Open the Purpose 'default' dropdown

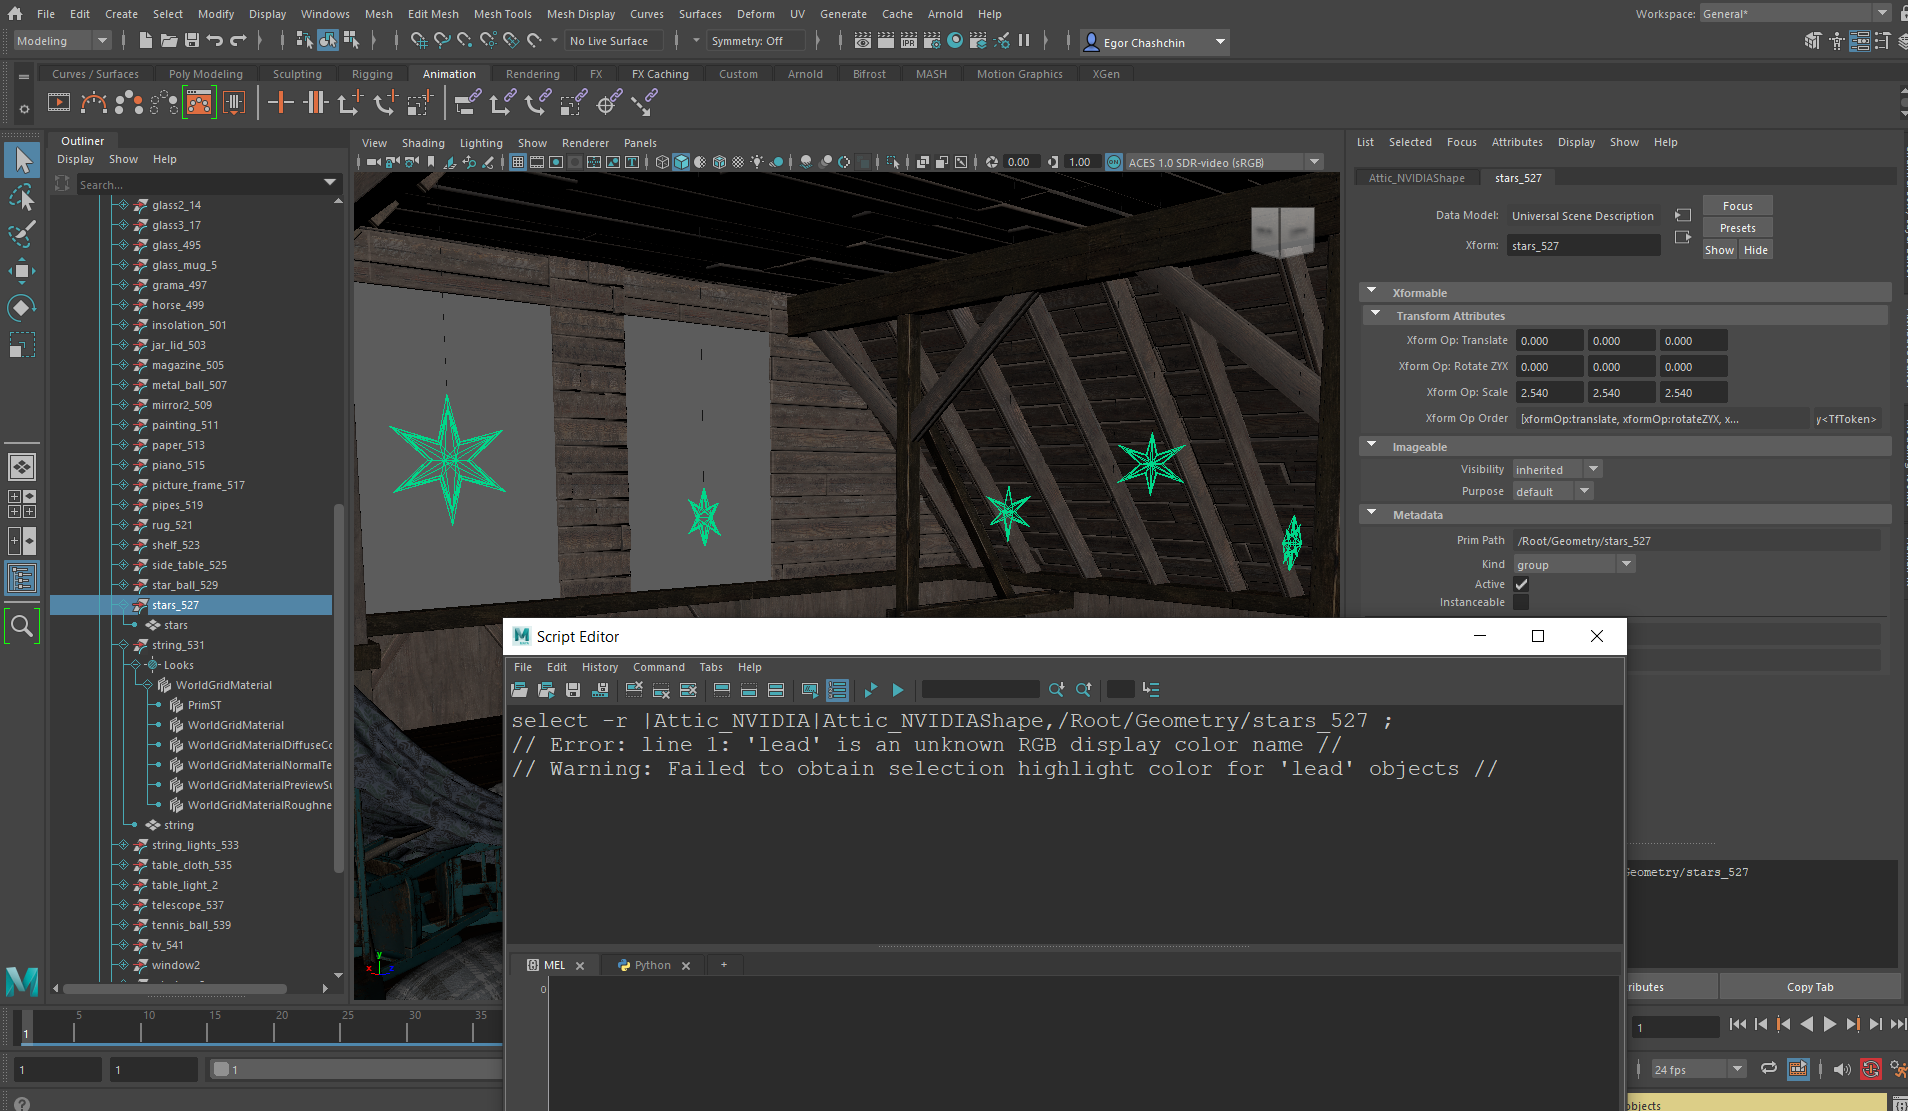tap(1552, 491)
